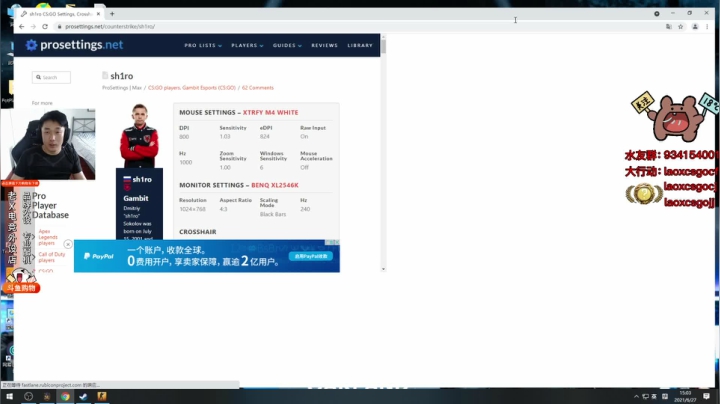Open the LIBRARY nav item
The height and width of the screenshot is (404, 720).
click(360, 45)
